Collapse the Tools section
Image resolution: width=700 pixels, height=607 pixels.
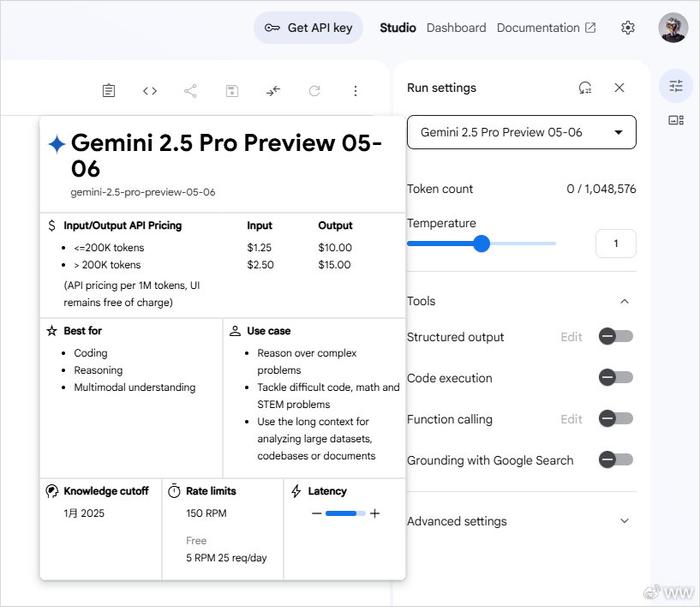[x=625, y=301]
